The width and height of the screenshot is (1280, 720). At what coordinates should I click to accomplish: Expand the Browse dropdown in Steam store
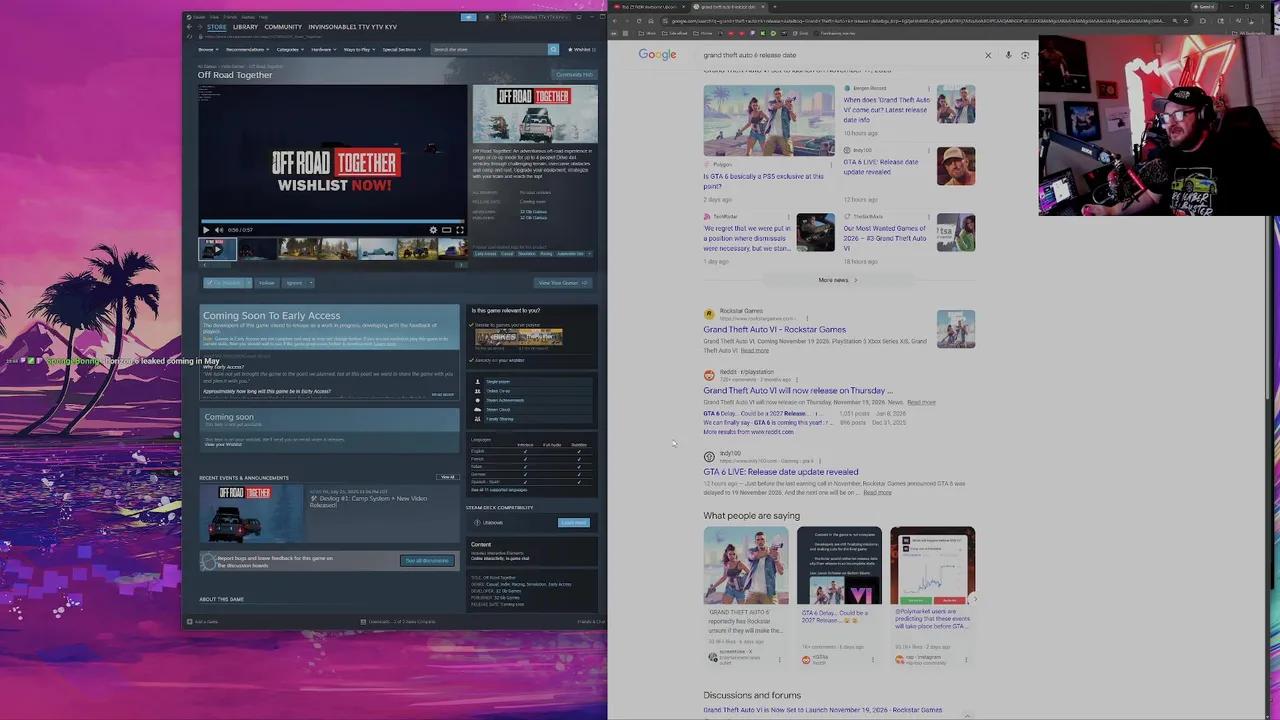(x=206, y=49)
